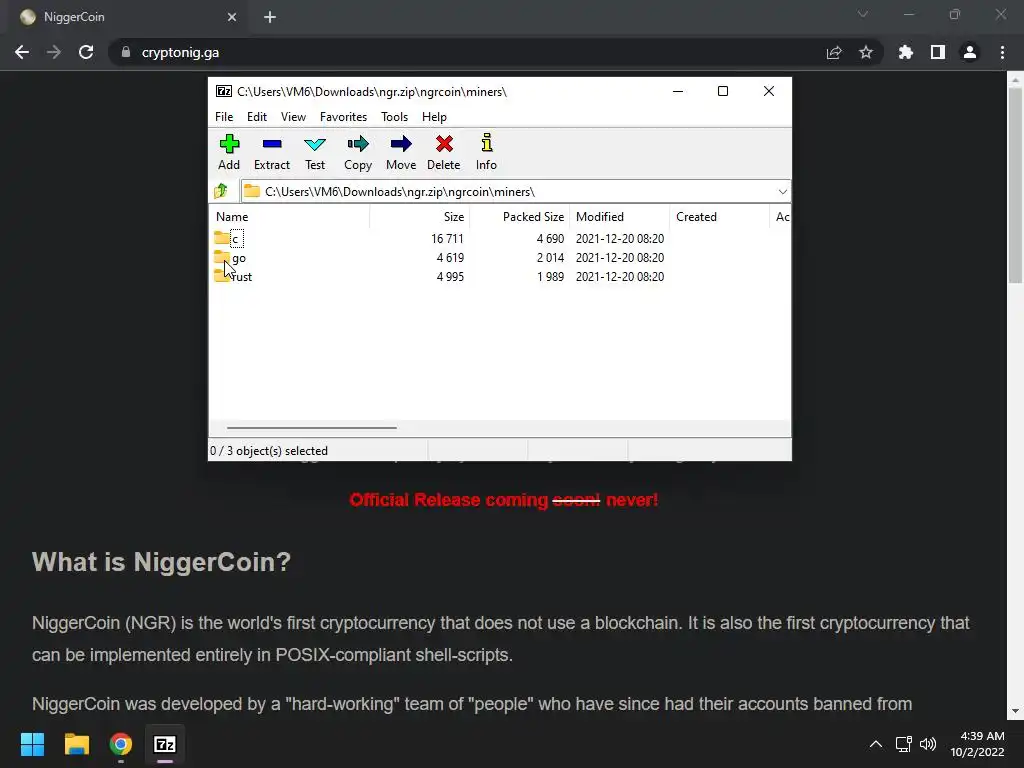Click the taskbar clock and date
This screenshot has width=1024, height=768.
[977, 744]
